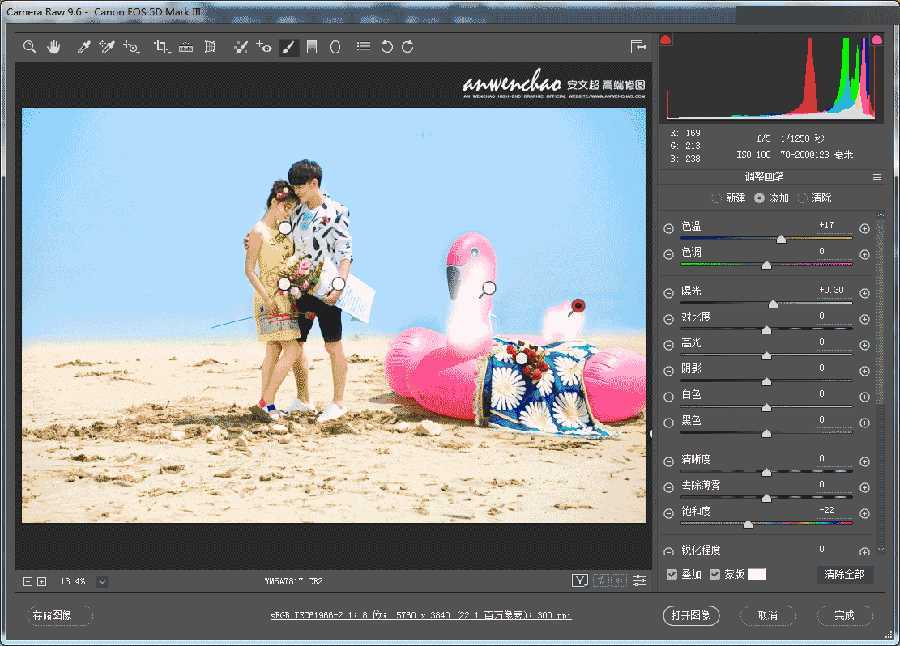Open the zoom level dropdown
900x646 pixels.
tap(103, 580)
